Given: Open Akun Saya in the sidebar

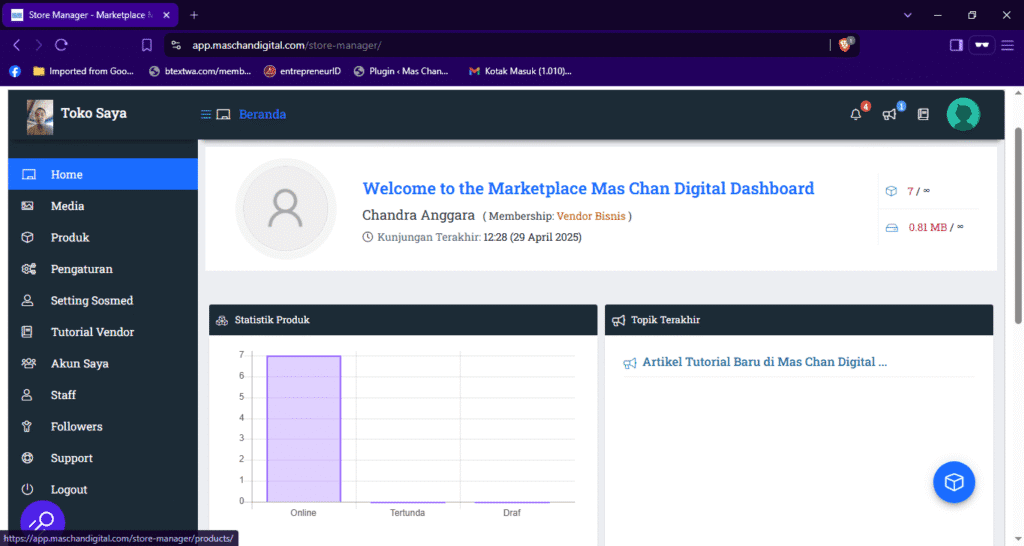Looking at the screenshot, I should point(103,363).
